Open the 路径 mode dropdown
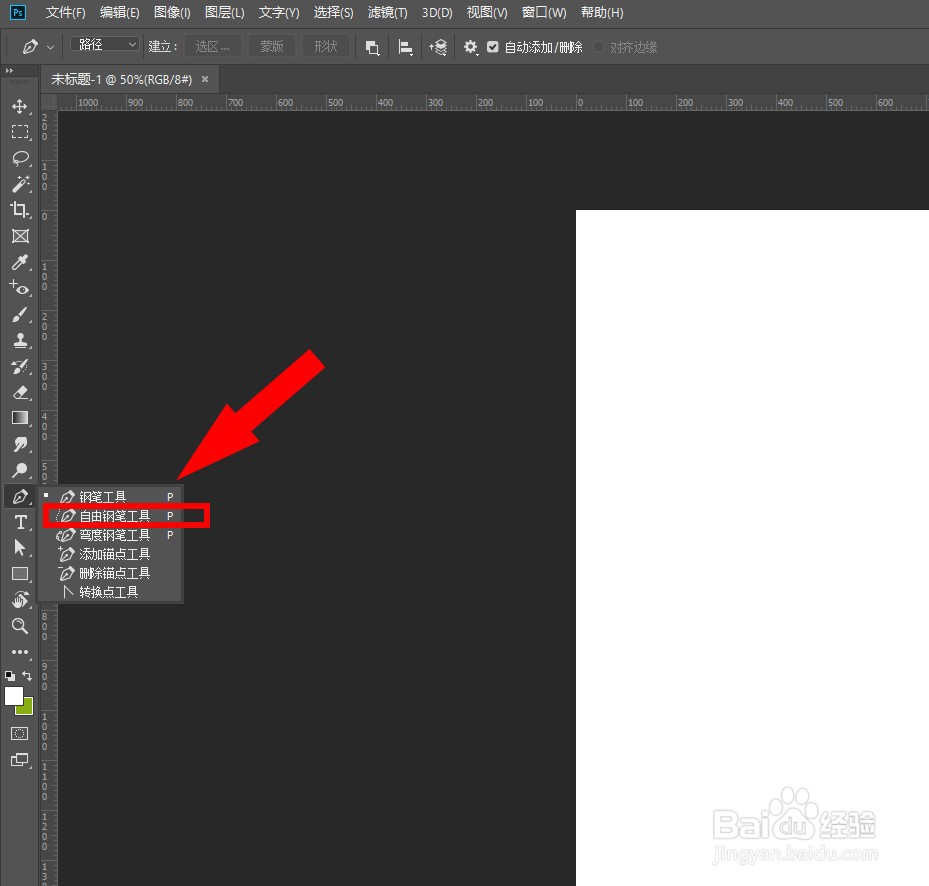The width and height of the screenshot is (929, 886). point(105,44)
